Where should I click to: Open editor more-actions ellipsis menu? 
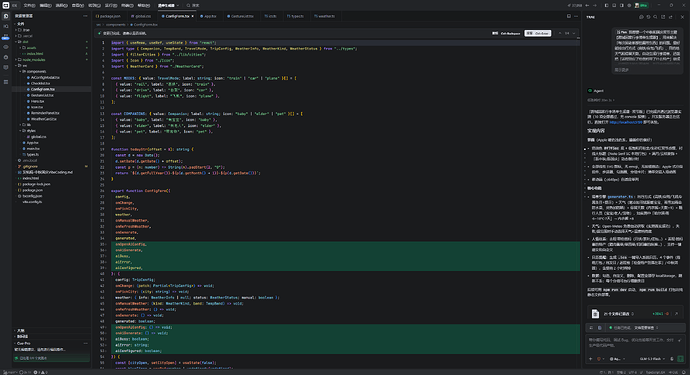click(x=576, y=16)
